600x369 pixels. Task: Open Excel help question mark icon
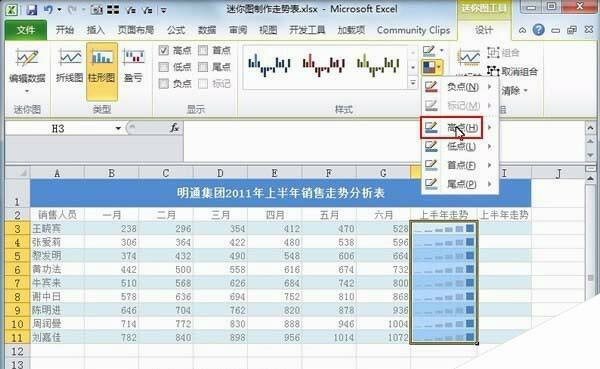point(538,30)
